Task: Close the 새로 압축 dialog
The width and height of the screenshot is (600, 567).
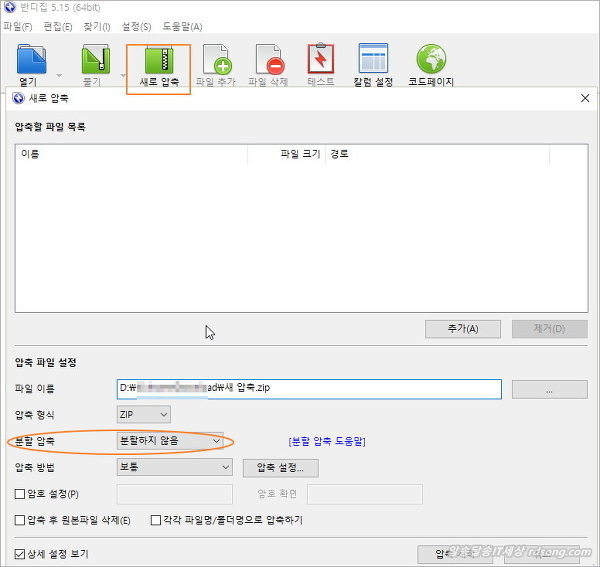Action: (x=585, y=98)
